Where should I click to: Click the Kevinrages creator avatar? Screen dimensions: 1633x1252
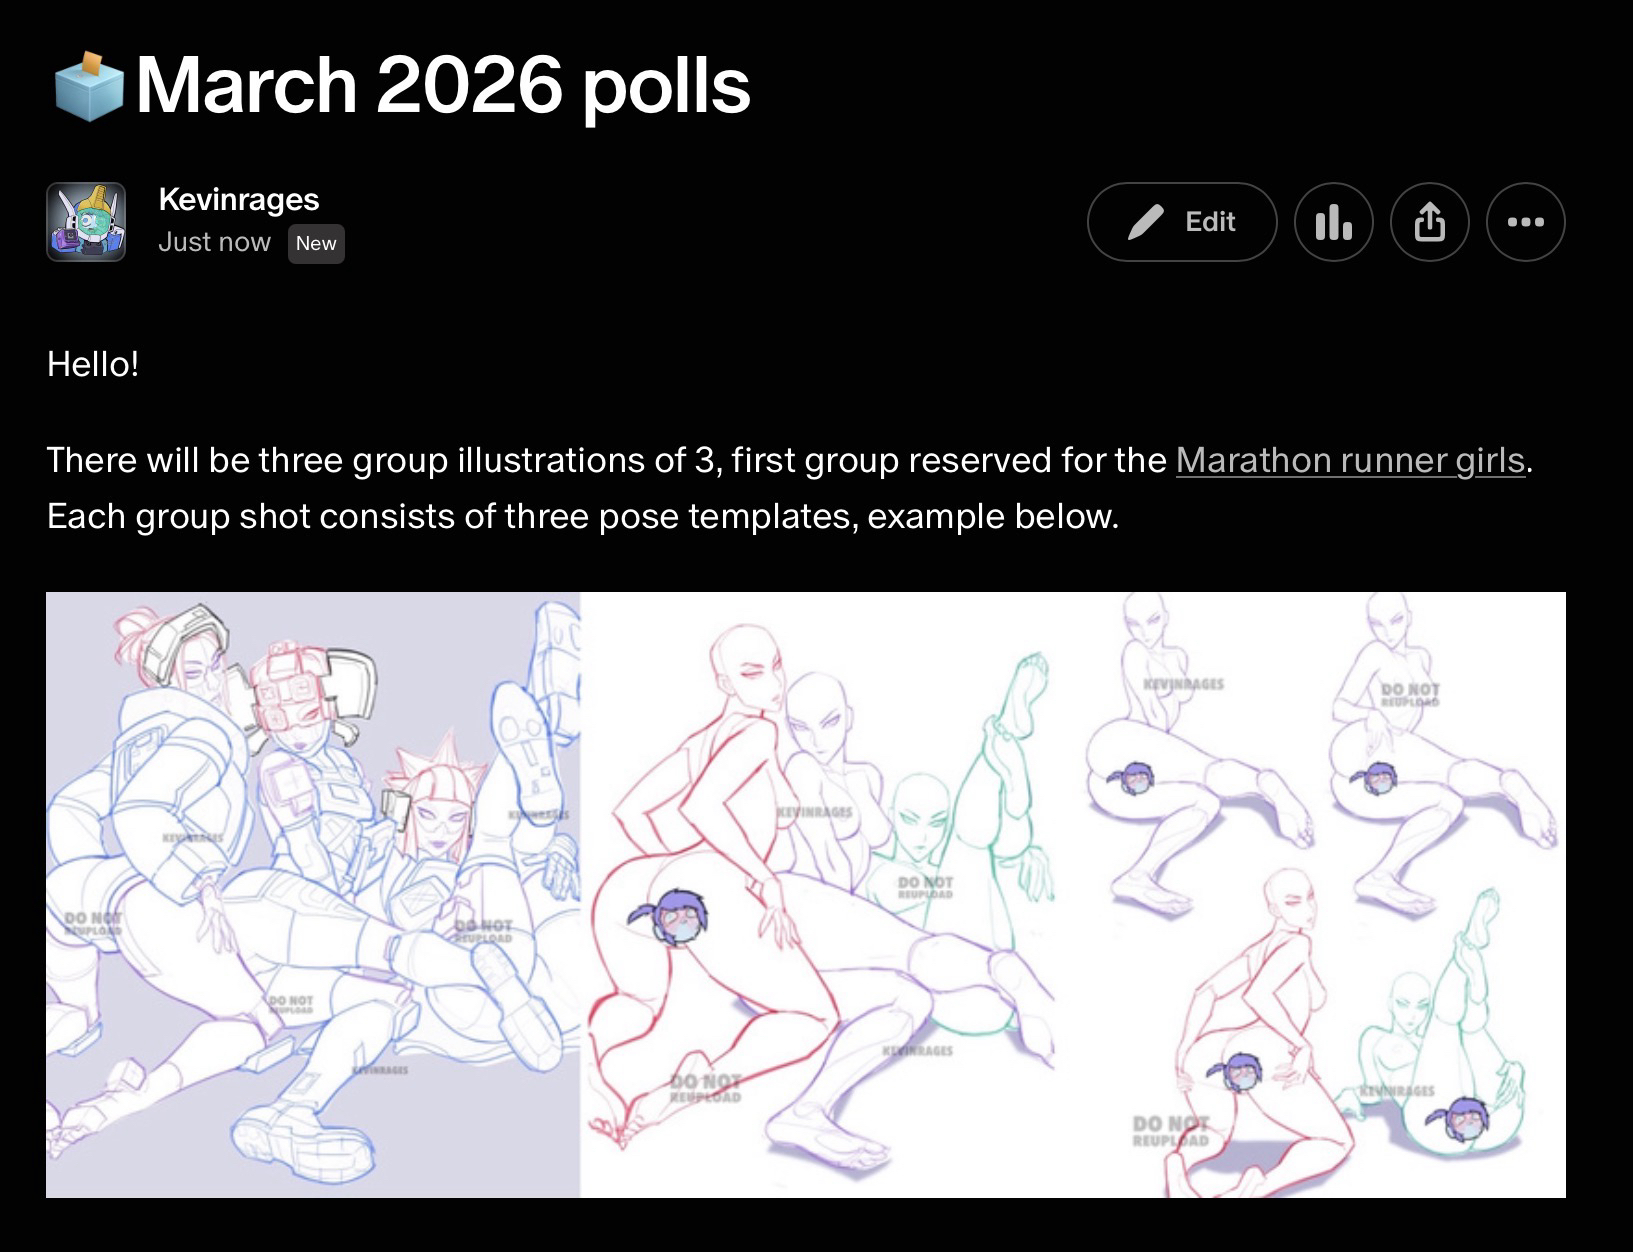pos(86,222)
